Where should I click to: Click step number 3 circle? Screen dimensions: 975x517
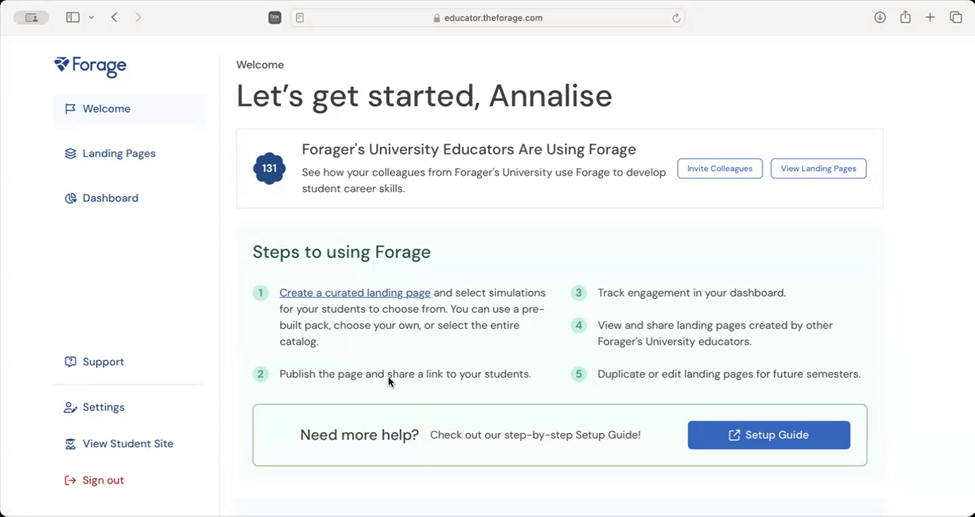pyautogui.click(x=579, y=293)
